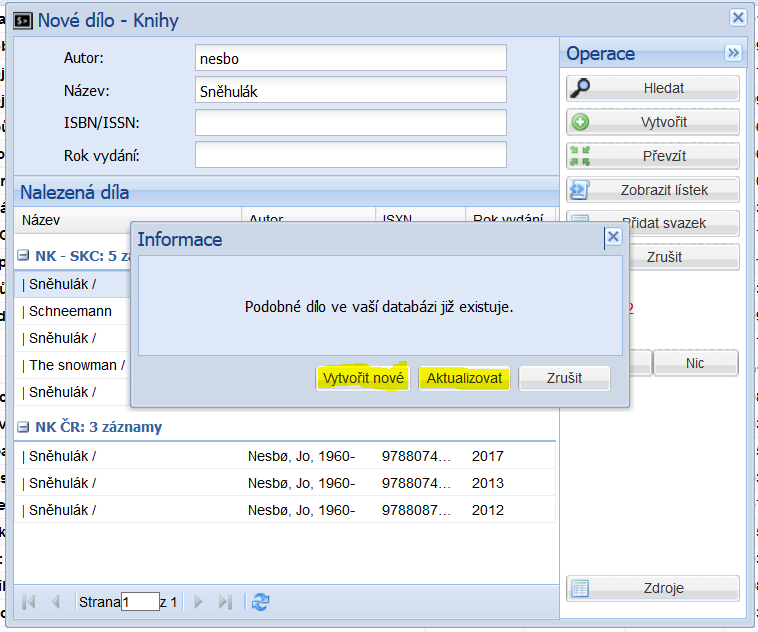Click Aktualizovat in the Informace dialog
The image size is (758, 632).
pos(464,378)
